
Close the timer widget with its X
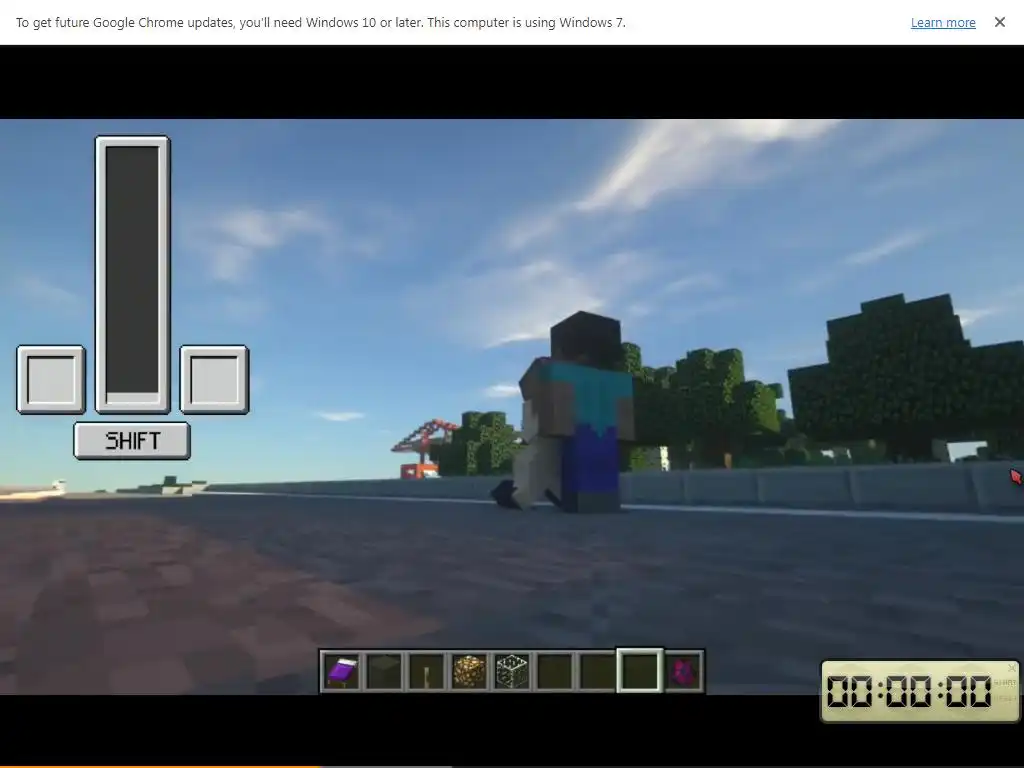1012,668
